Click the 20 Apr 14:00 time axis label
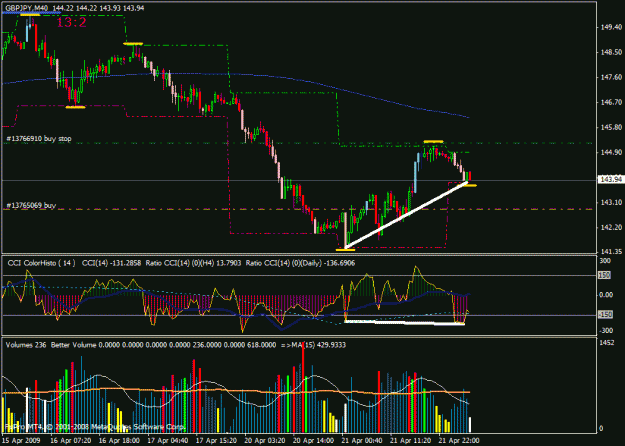Screen dimensions: 625x446 tap(311, 440)
